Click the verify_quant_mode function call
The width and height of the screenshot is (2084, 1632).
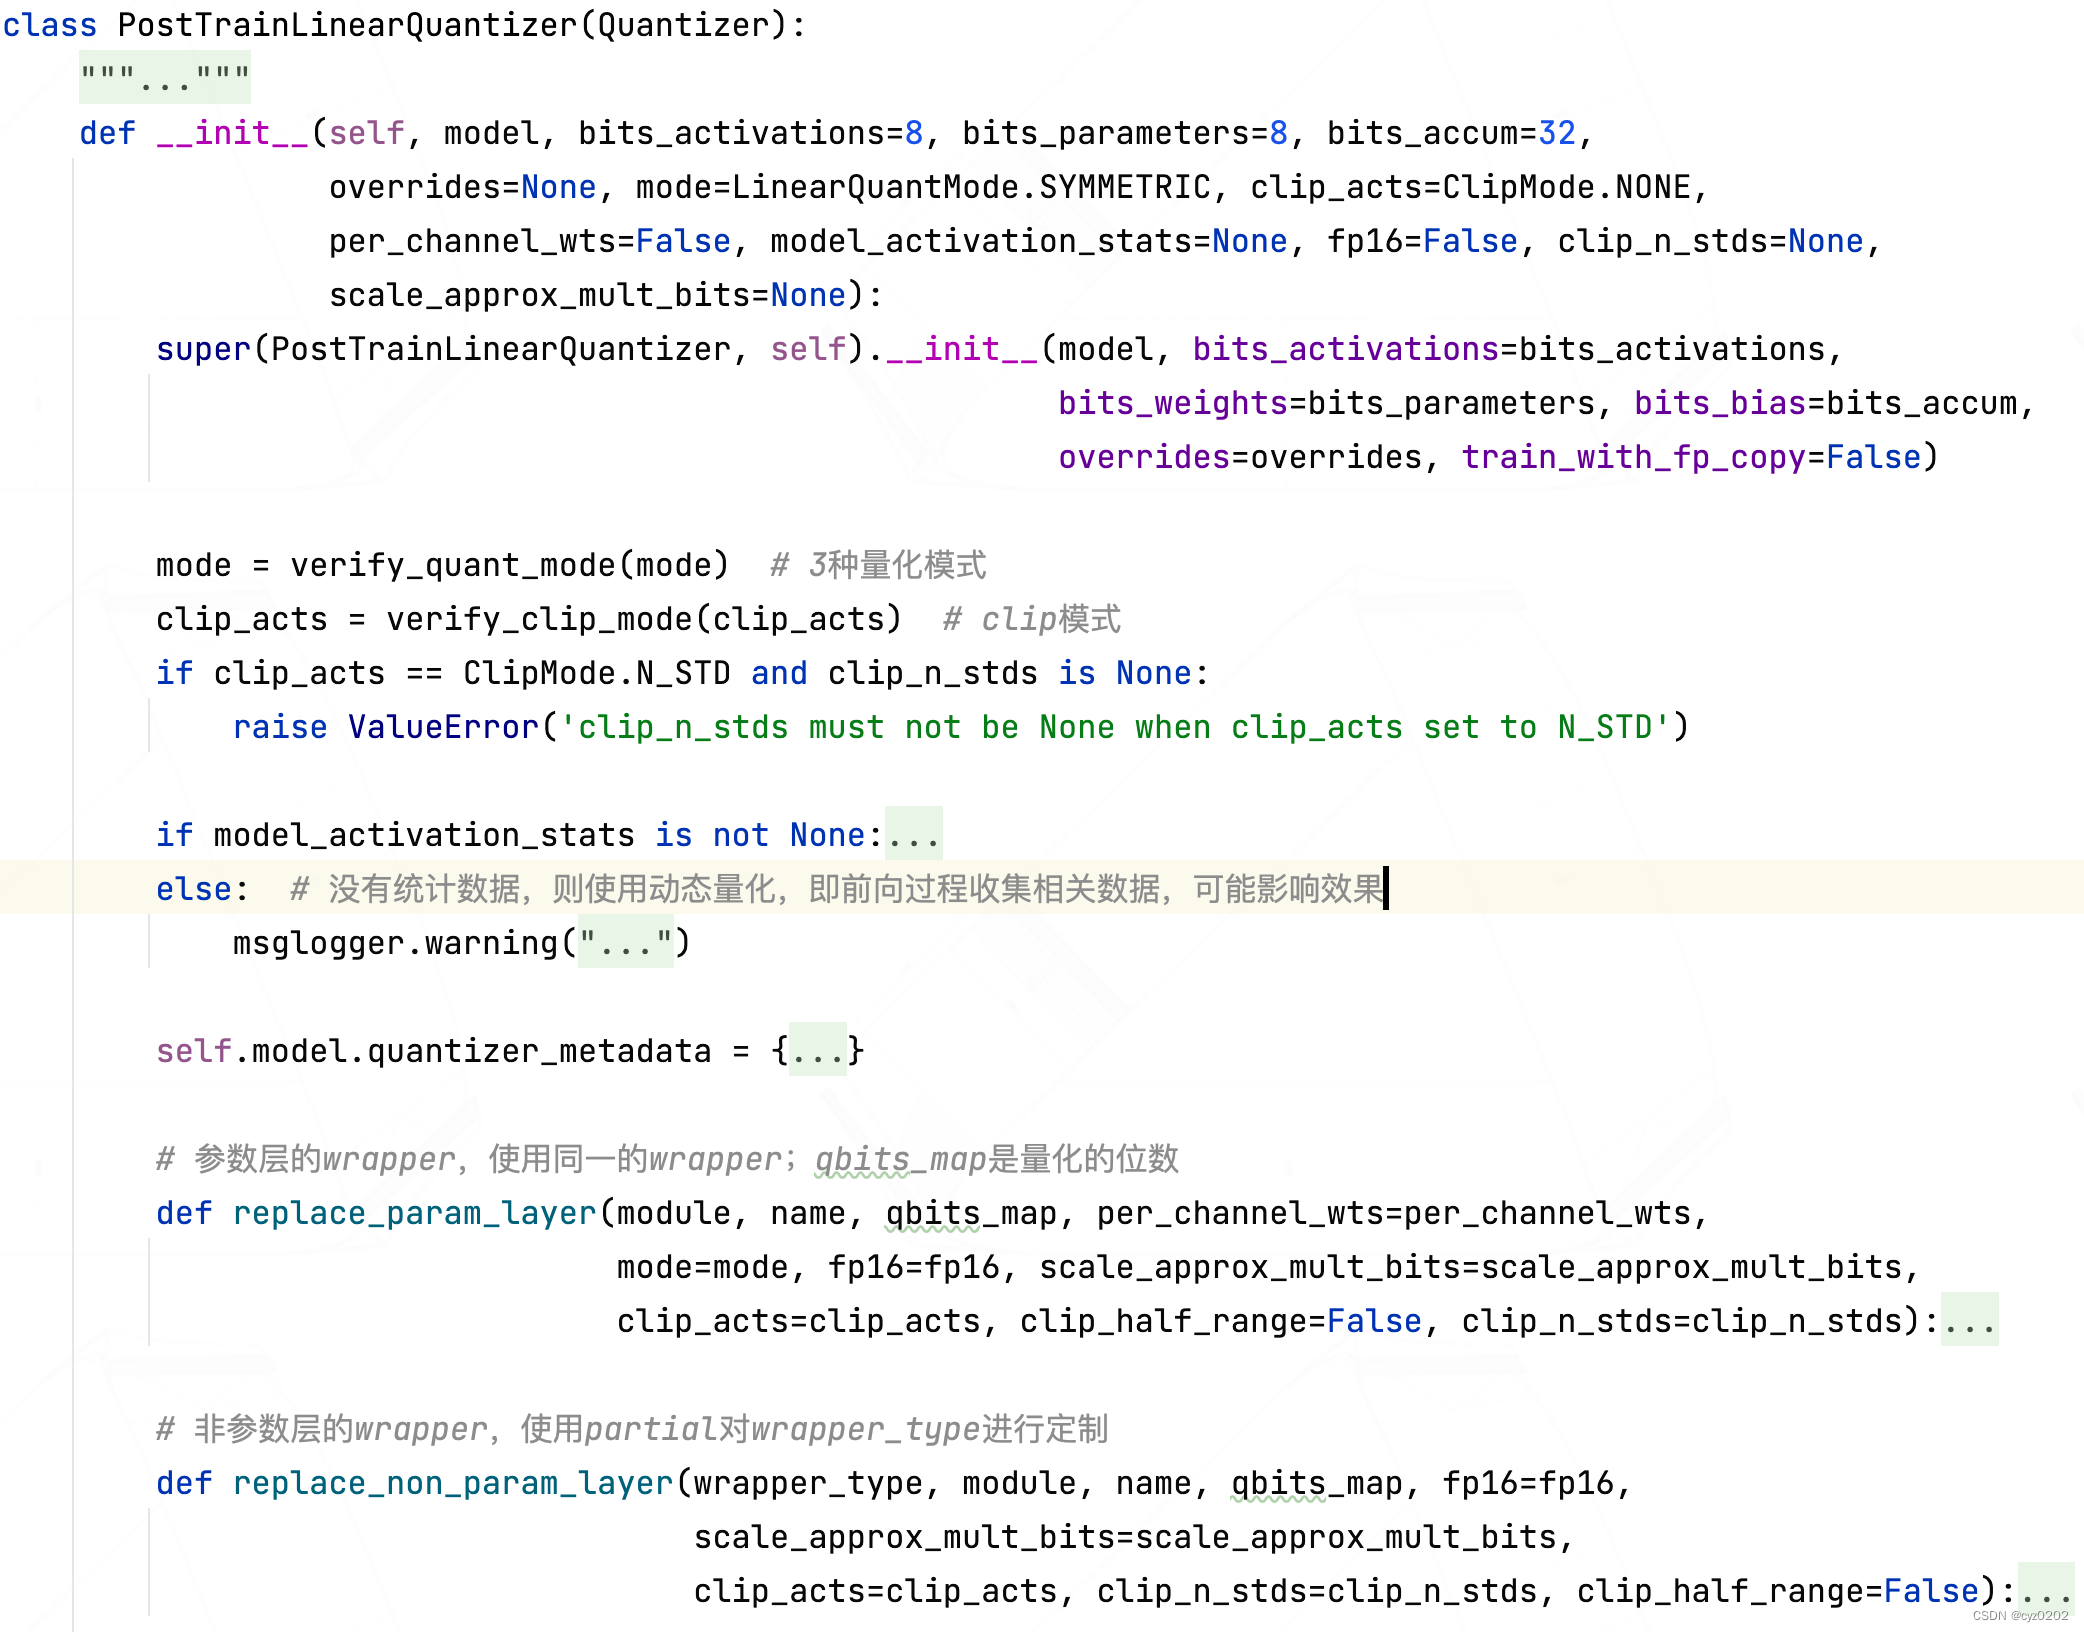tap(453, 565)
